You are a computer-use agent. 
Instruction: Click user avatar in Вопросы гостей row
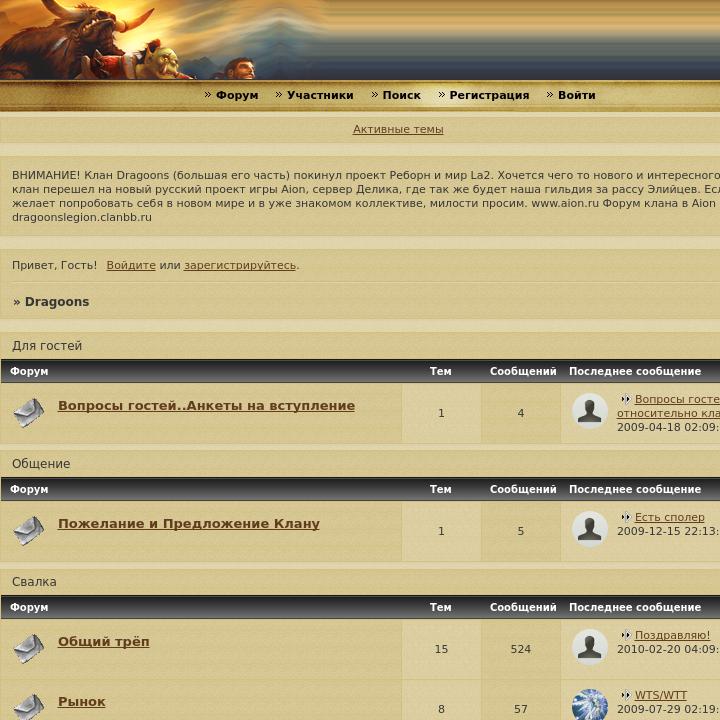[590, 411]
